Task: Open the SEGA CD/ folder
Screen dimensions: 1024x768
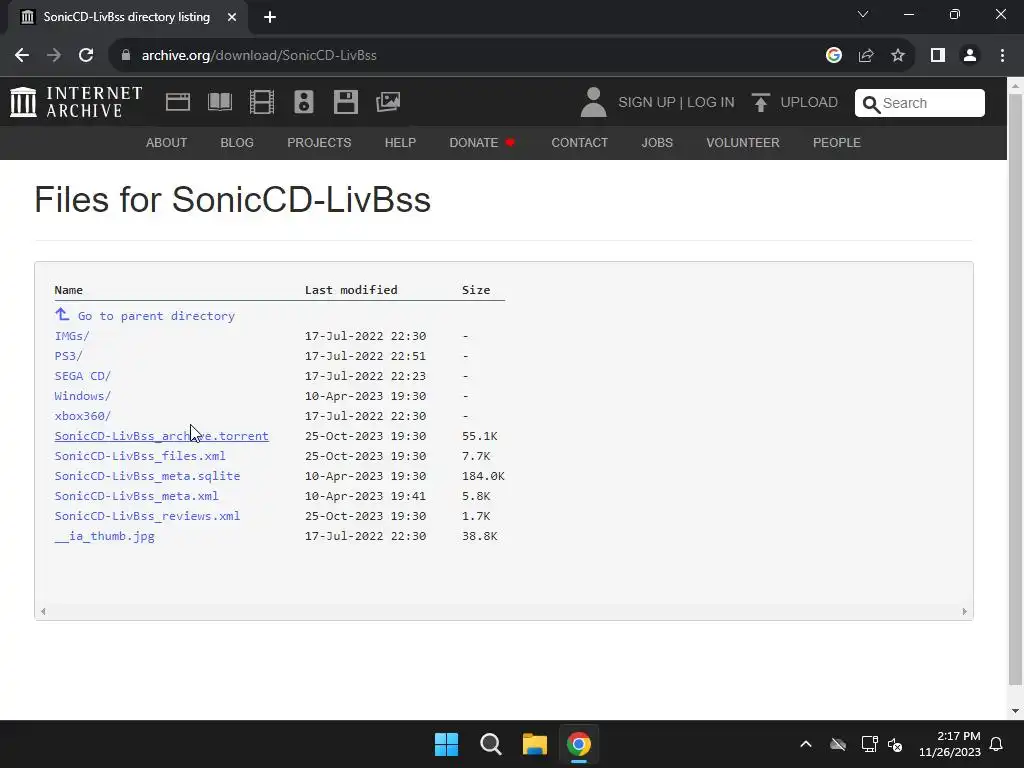Action: tap(83, 376)
